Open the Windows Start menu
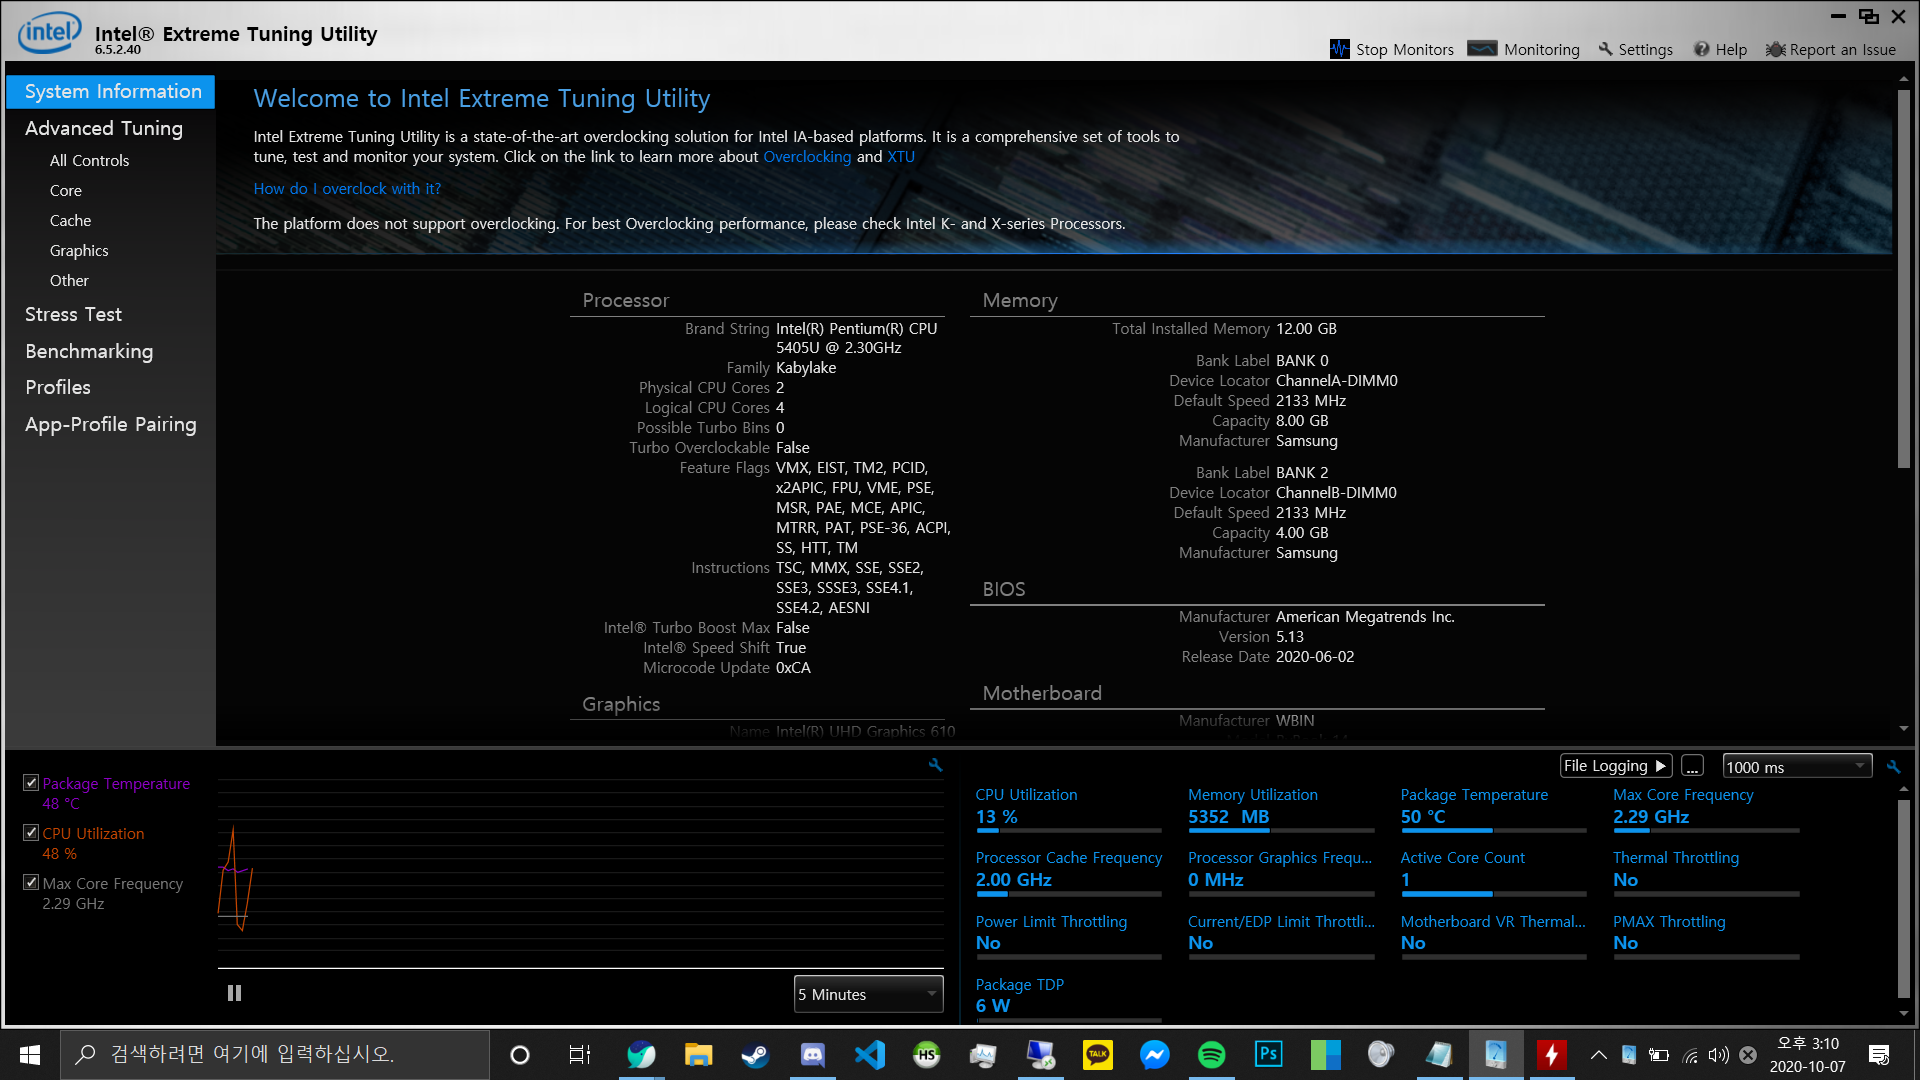 point(30,1055)
